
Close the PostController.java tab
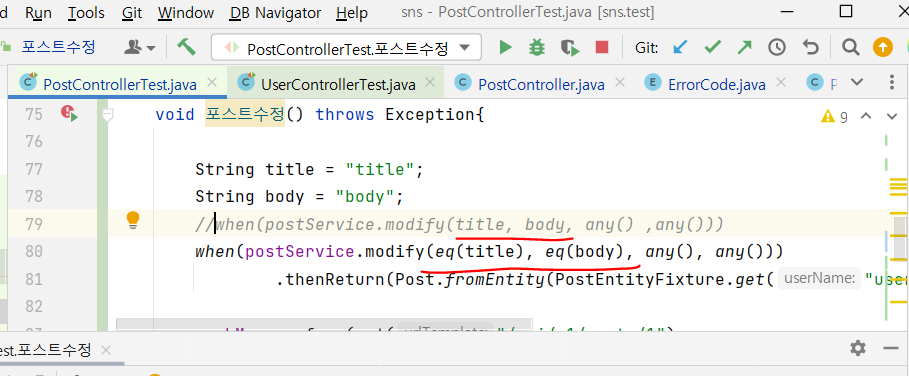620,83
